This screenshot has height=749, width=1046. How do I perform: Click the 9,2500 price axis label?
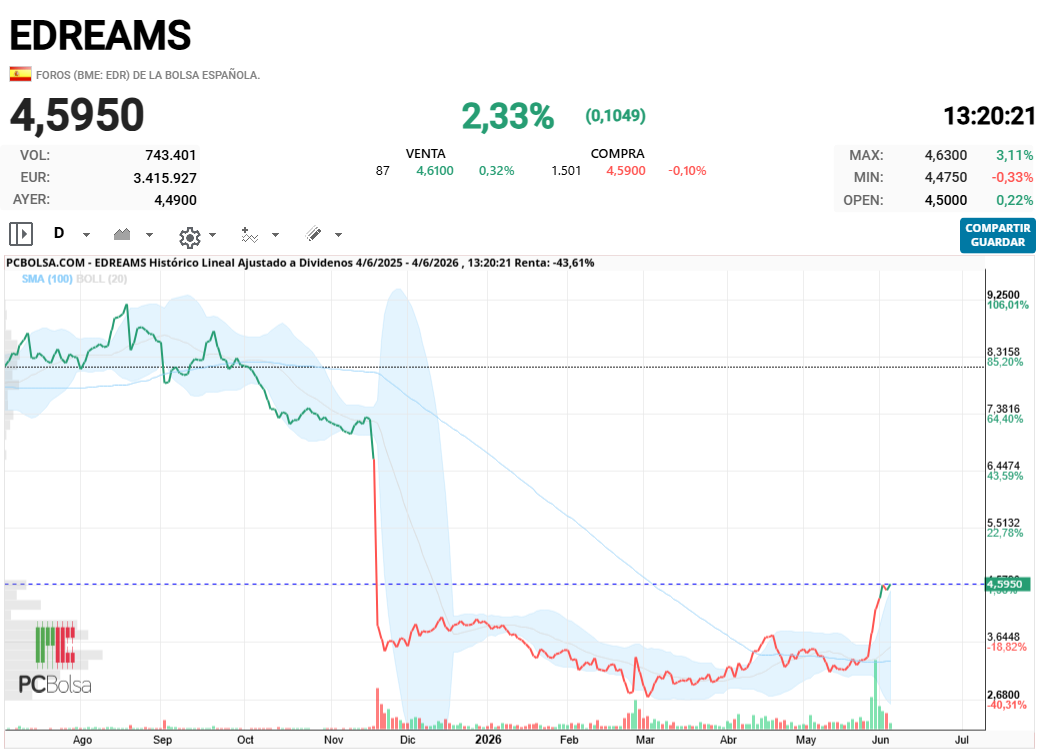pos(1003,295)
